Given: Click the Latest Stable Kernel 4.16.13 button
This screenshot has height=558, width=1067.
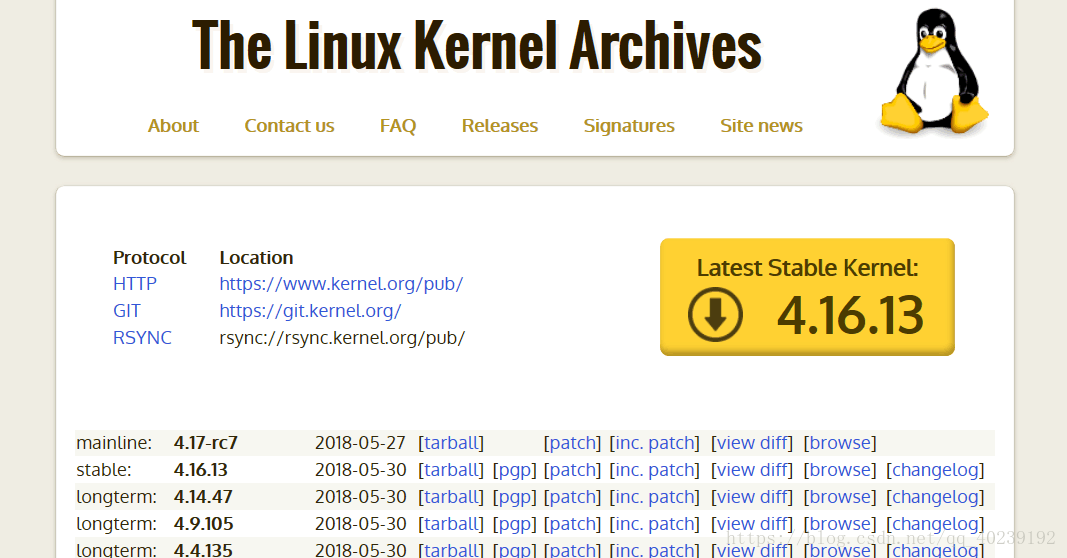Looking at the screenshot, I should 807,297.
